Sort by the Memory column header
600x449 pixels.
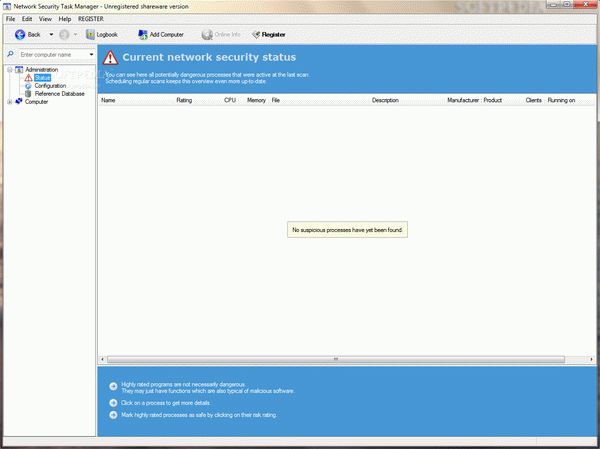tap(256, 100)
